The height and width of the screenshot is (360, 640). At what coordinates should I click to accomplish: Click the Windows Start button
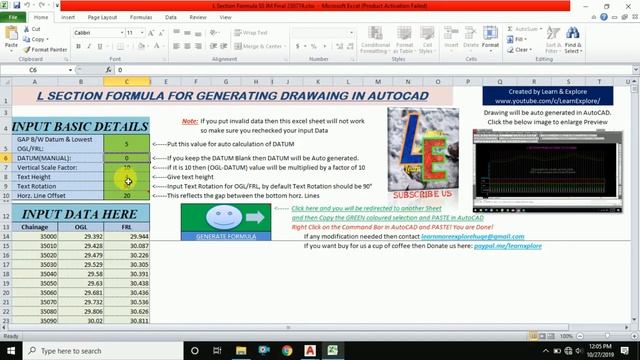11,351
